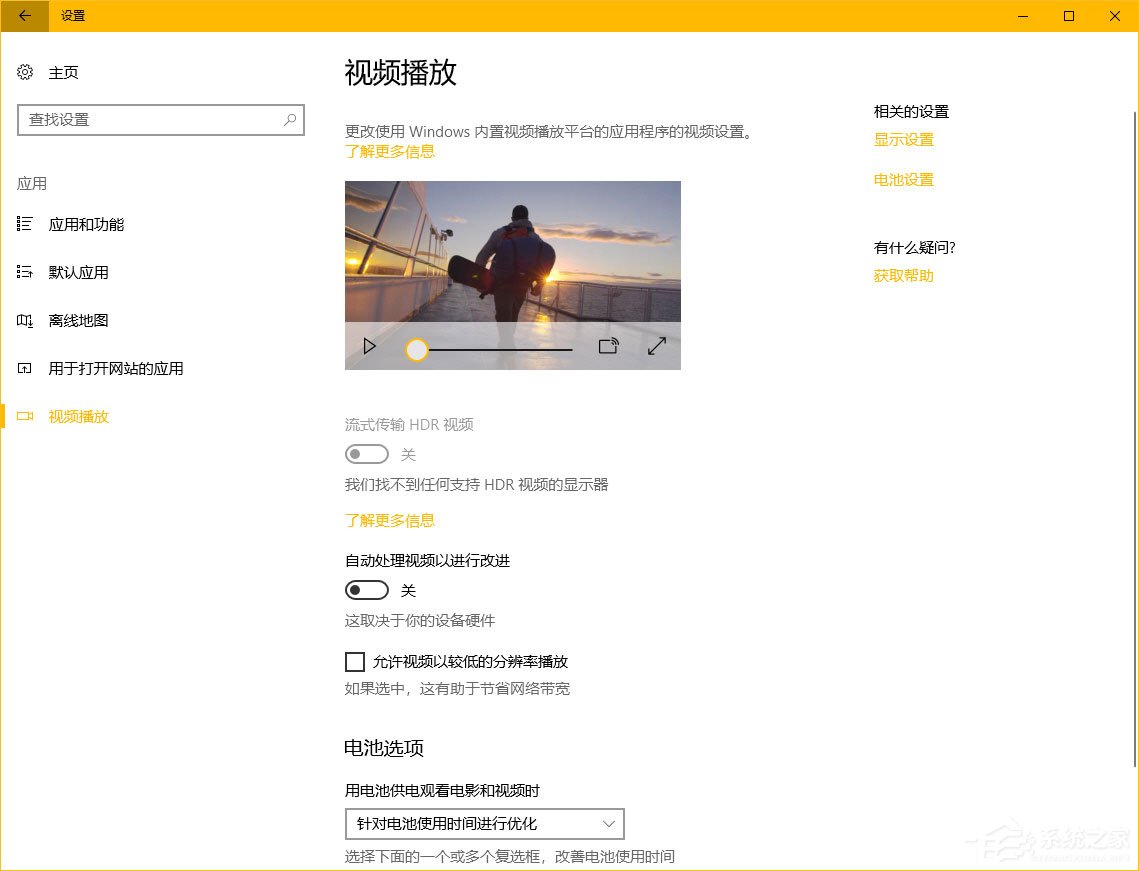
Task: Enter fullscreen using the expand icon
Action: tap(656, 346)
